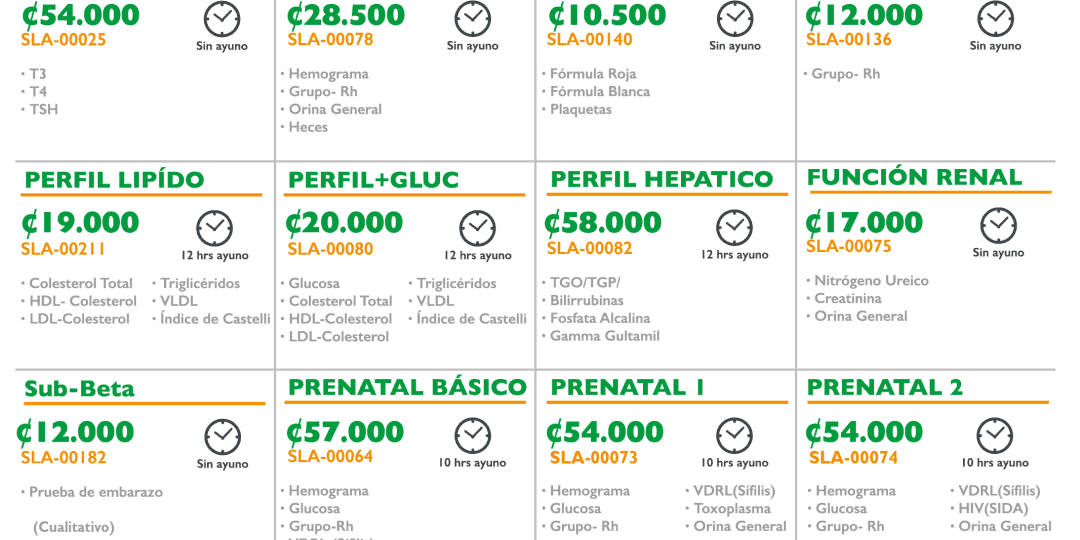Select the code SLA-00074
The width and height of the screenshot is (1080, 540).
coord(853,458)
